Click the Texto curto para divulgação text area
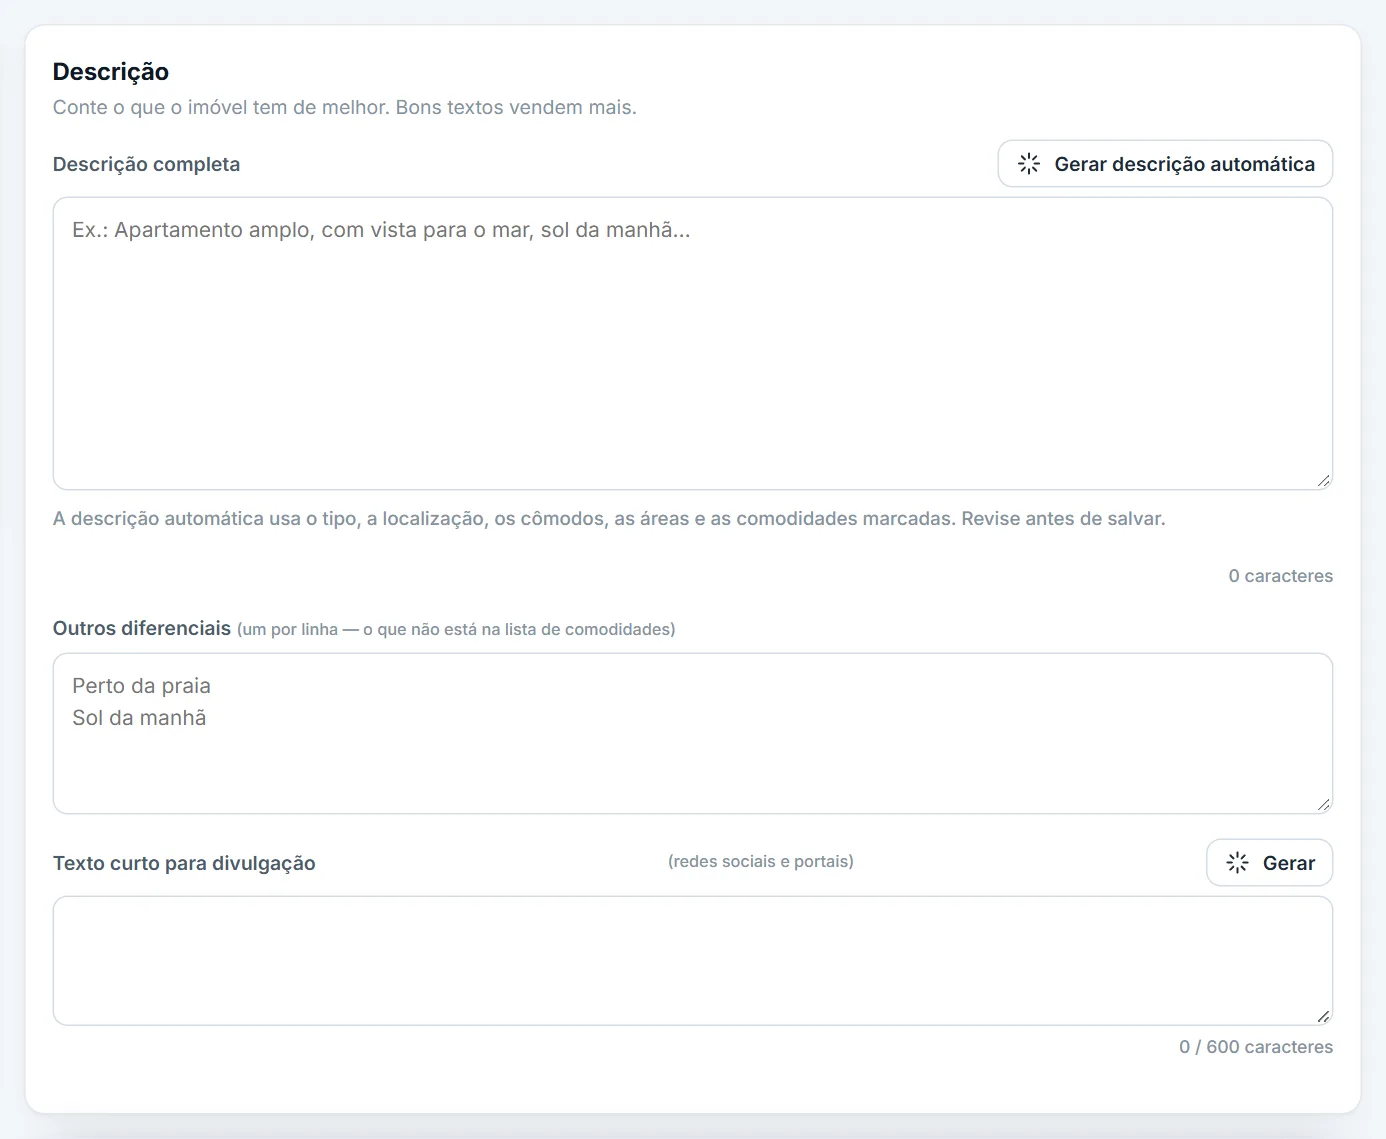Viewport: 1386px width, 1139px height. [693, 960]
